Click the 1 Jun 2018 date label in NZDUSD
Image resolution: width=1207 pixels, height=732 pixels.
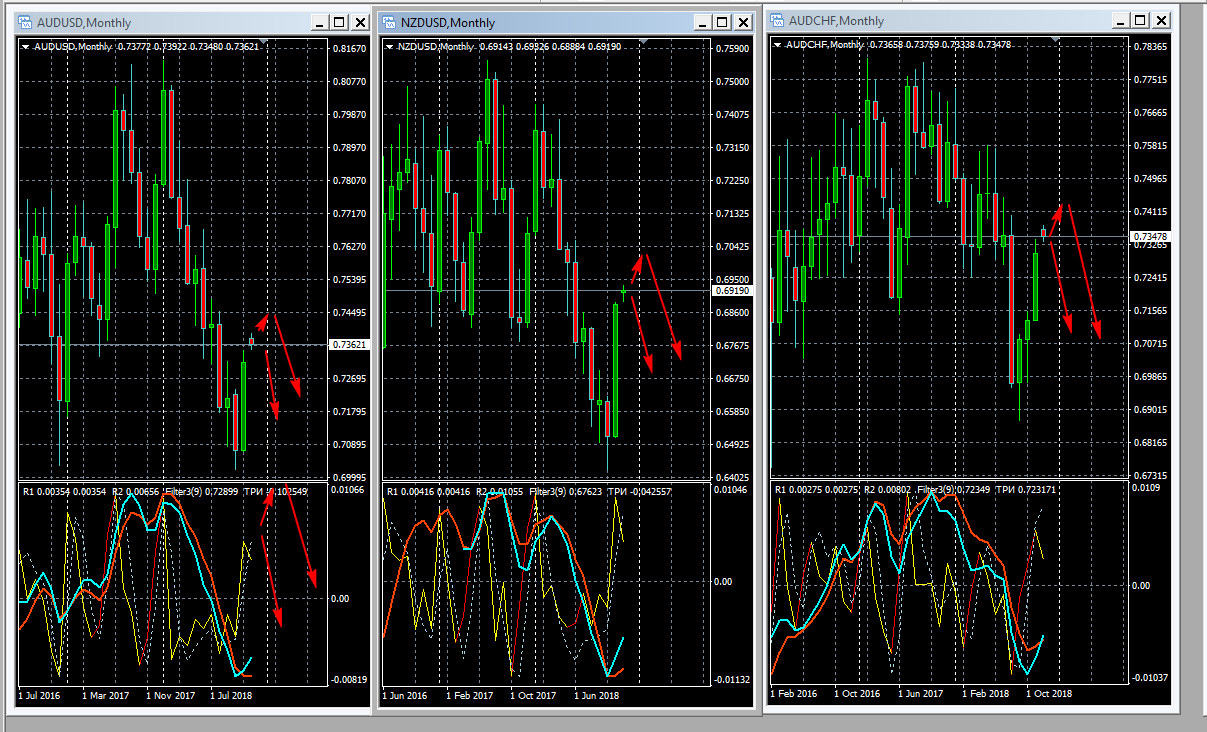(x=596, y=695)
